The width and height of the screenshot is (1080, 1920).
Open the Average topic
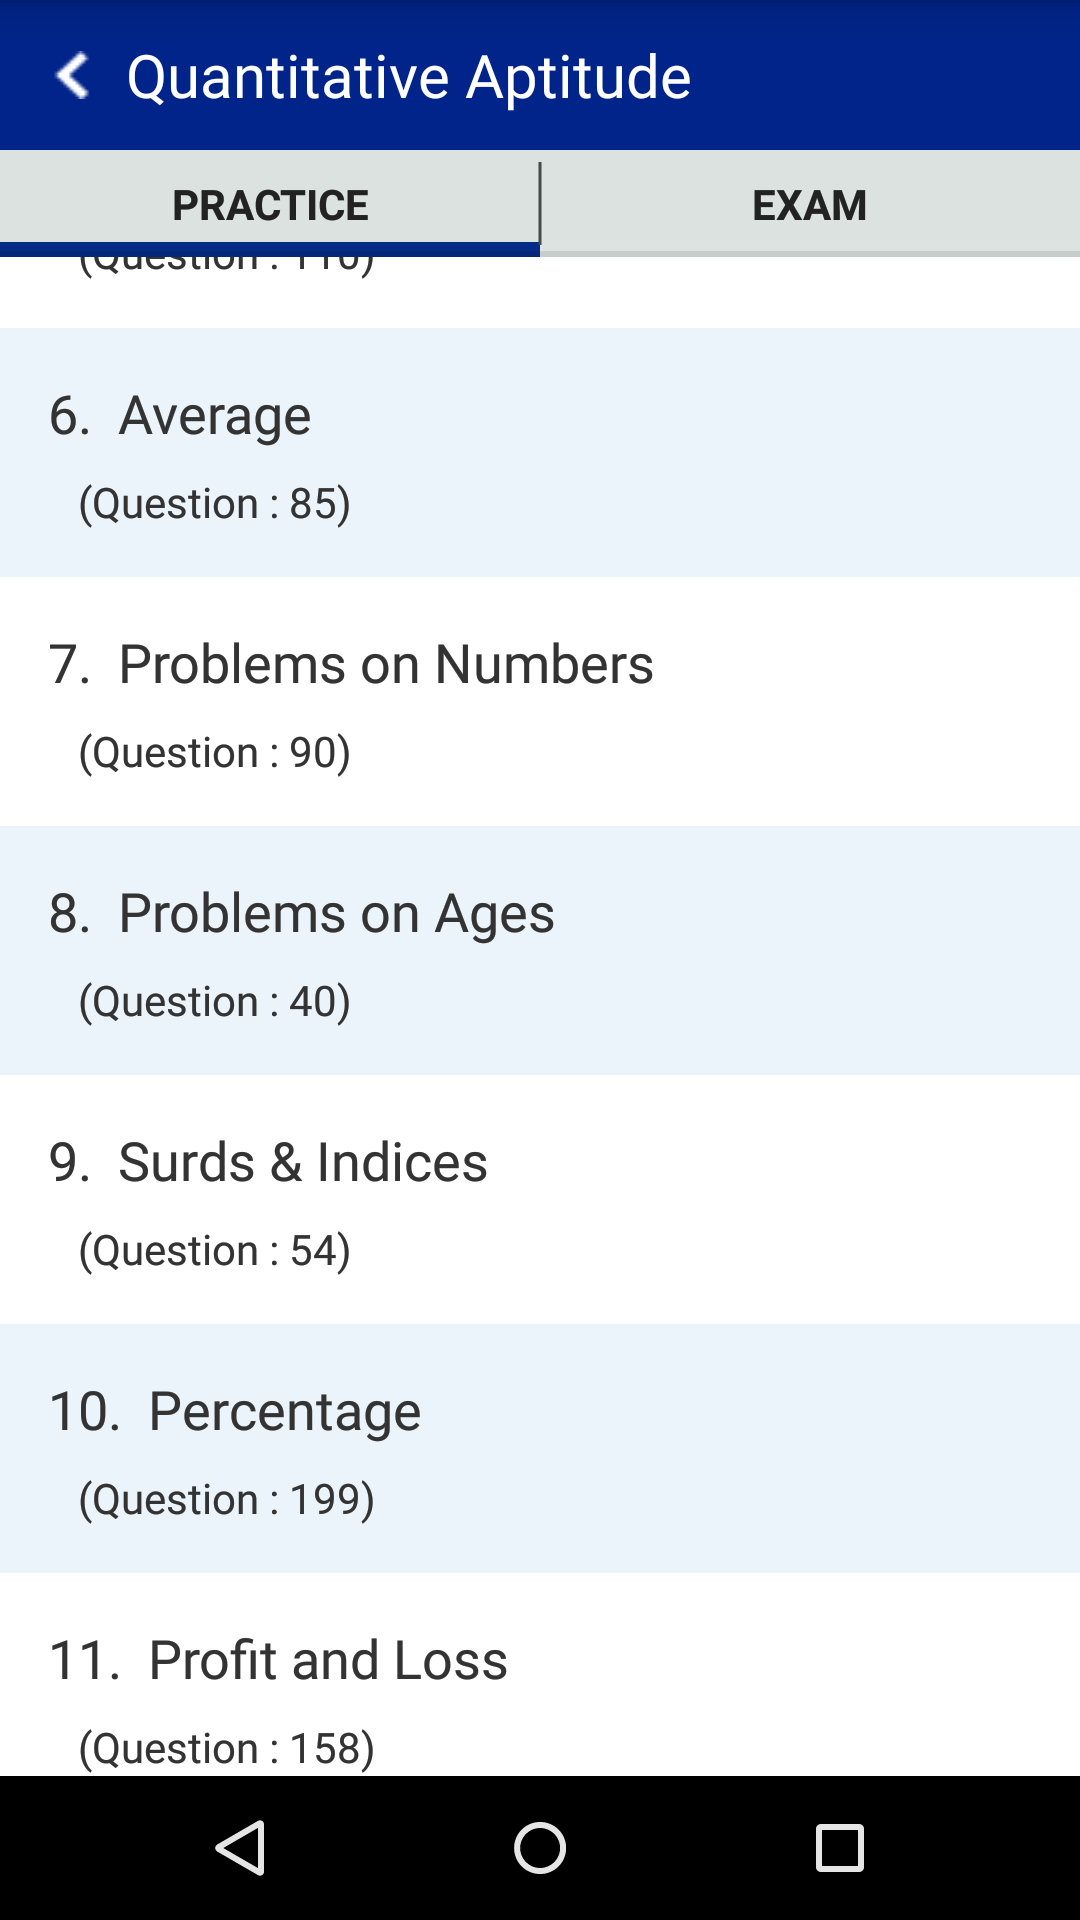click(540, 452)
